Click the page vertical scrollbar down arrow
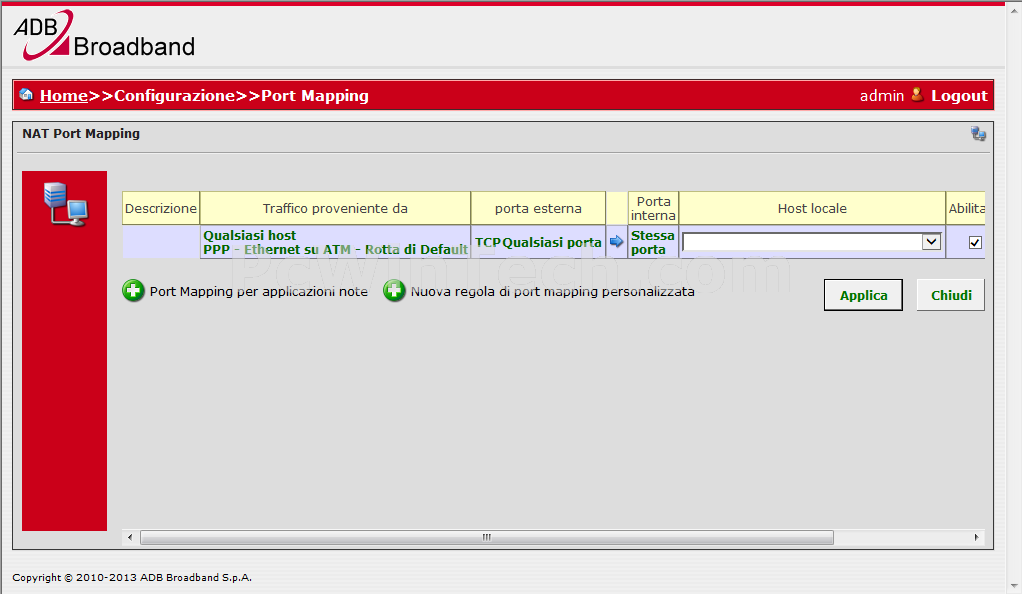 point(1014,587)
